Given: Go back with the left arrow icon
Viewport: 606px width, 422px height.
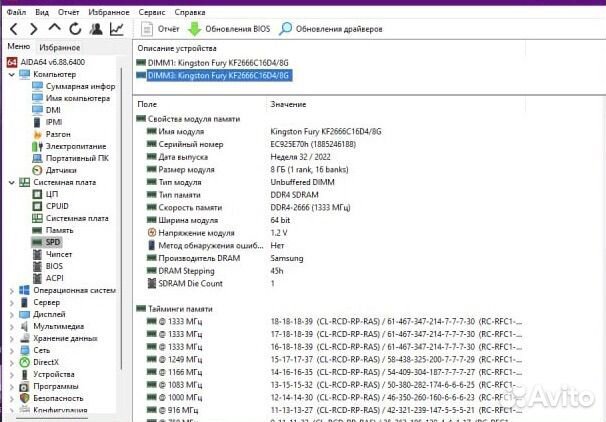Looking at the screenshot, I should [14, 29].
